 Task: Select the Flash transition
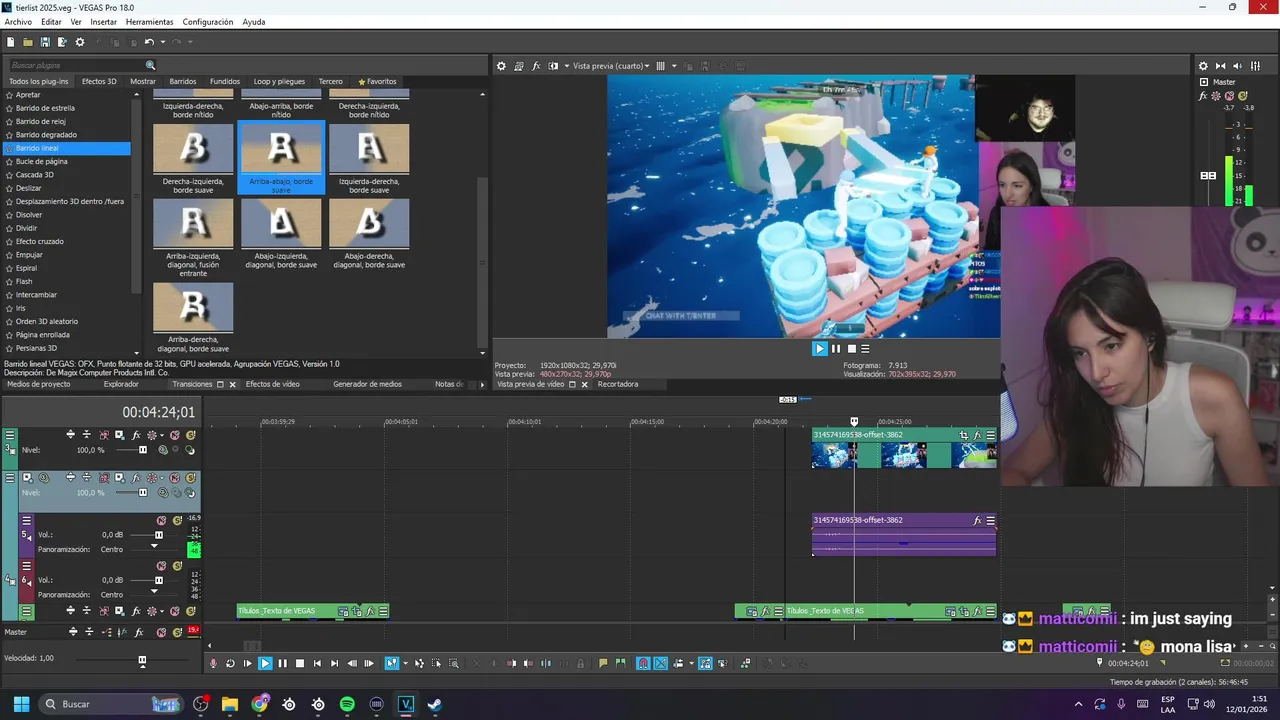click(x=24, y=281)
